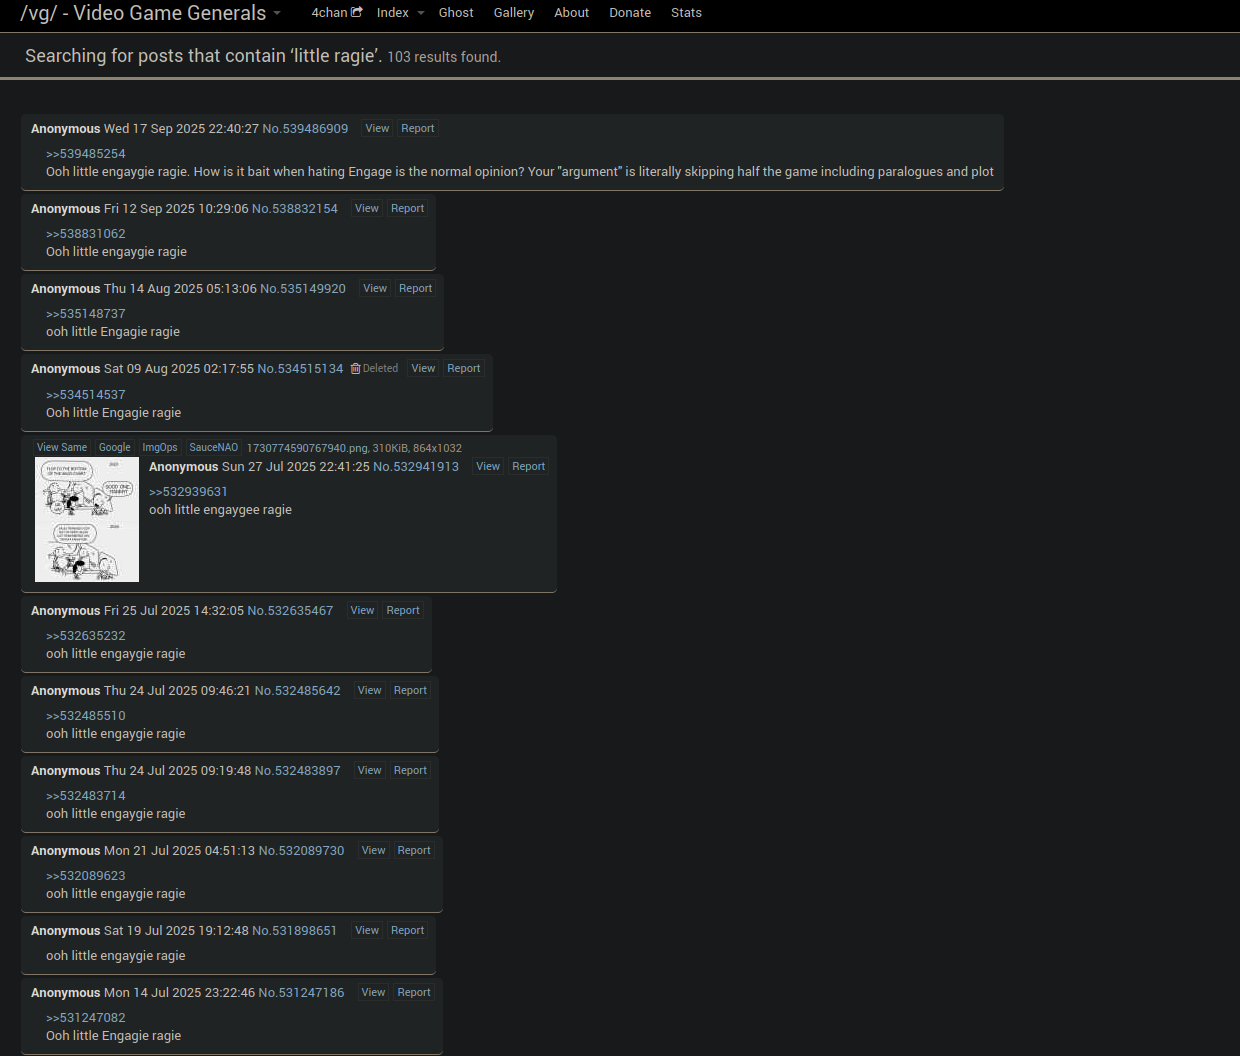This screenshot has width=1240, height=1056.
Task: Search the image with ImgOps
Action: (160, 447)
